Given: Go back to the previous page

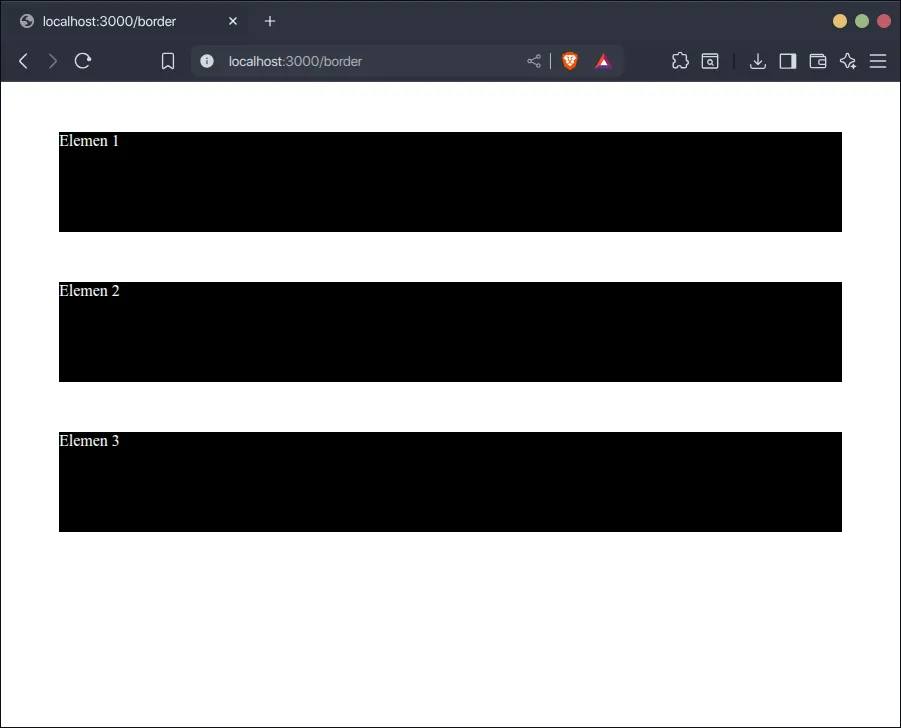Looking at the screenshot, I should coord(23,61).
